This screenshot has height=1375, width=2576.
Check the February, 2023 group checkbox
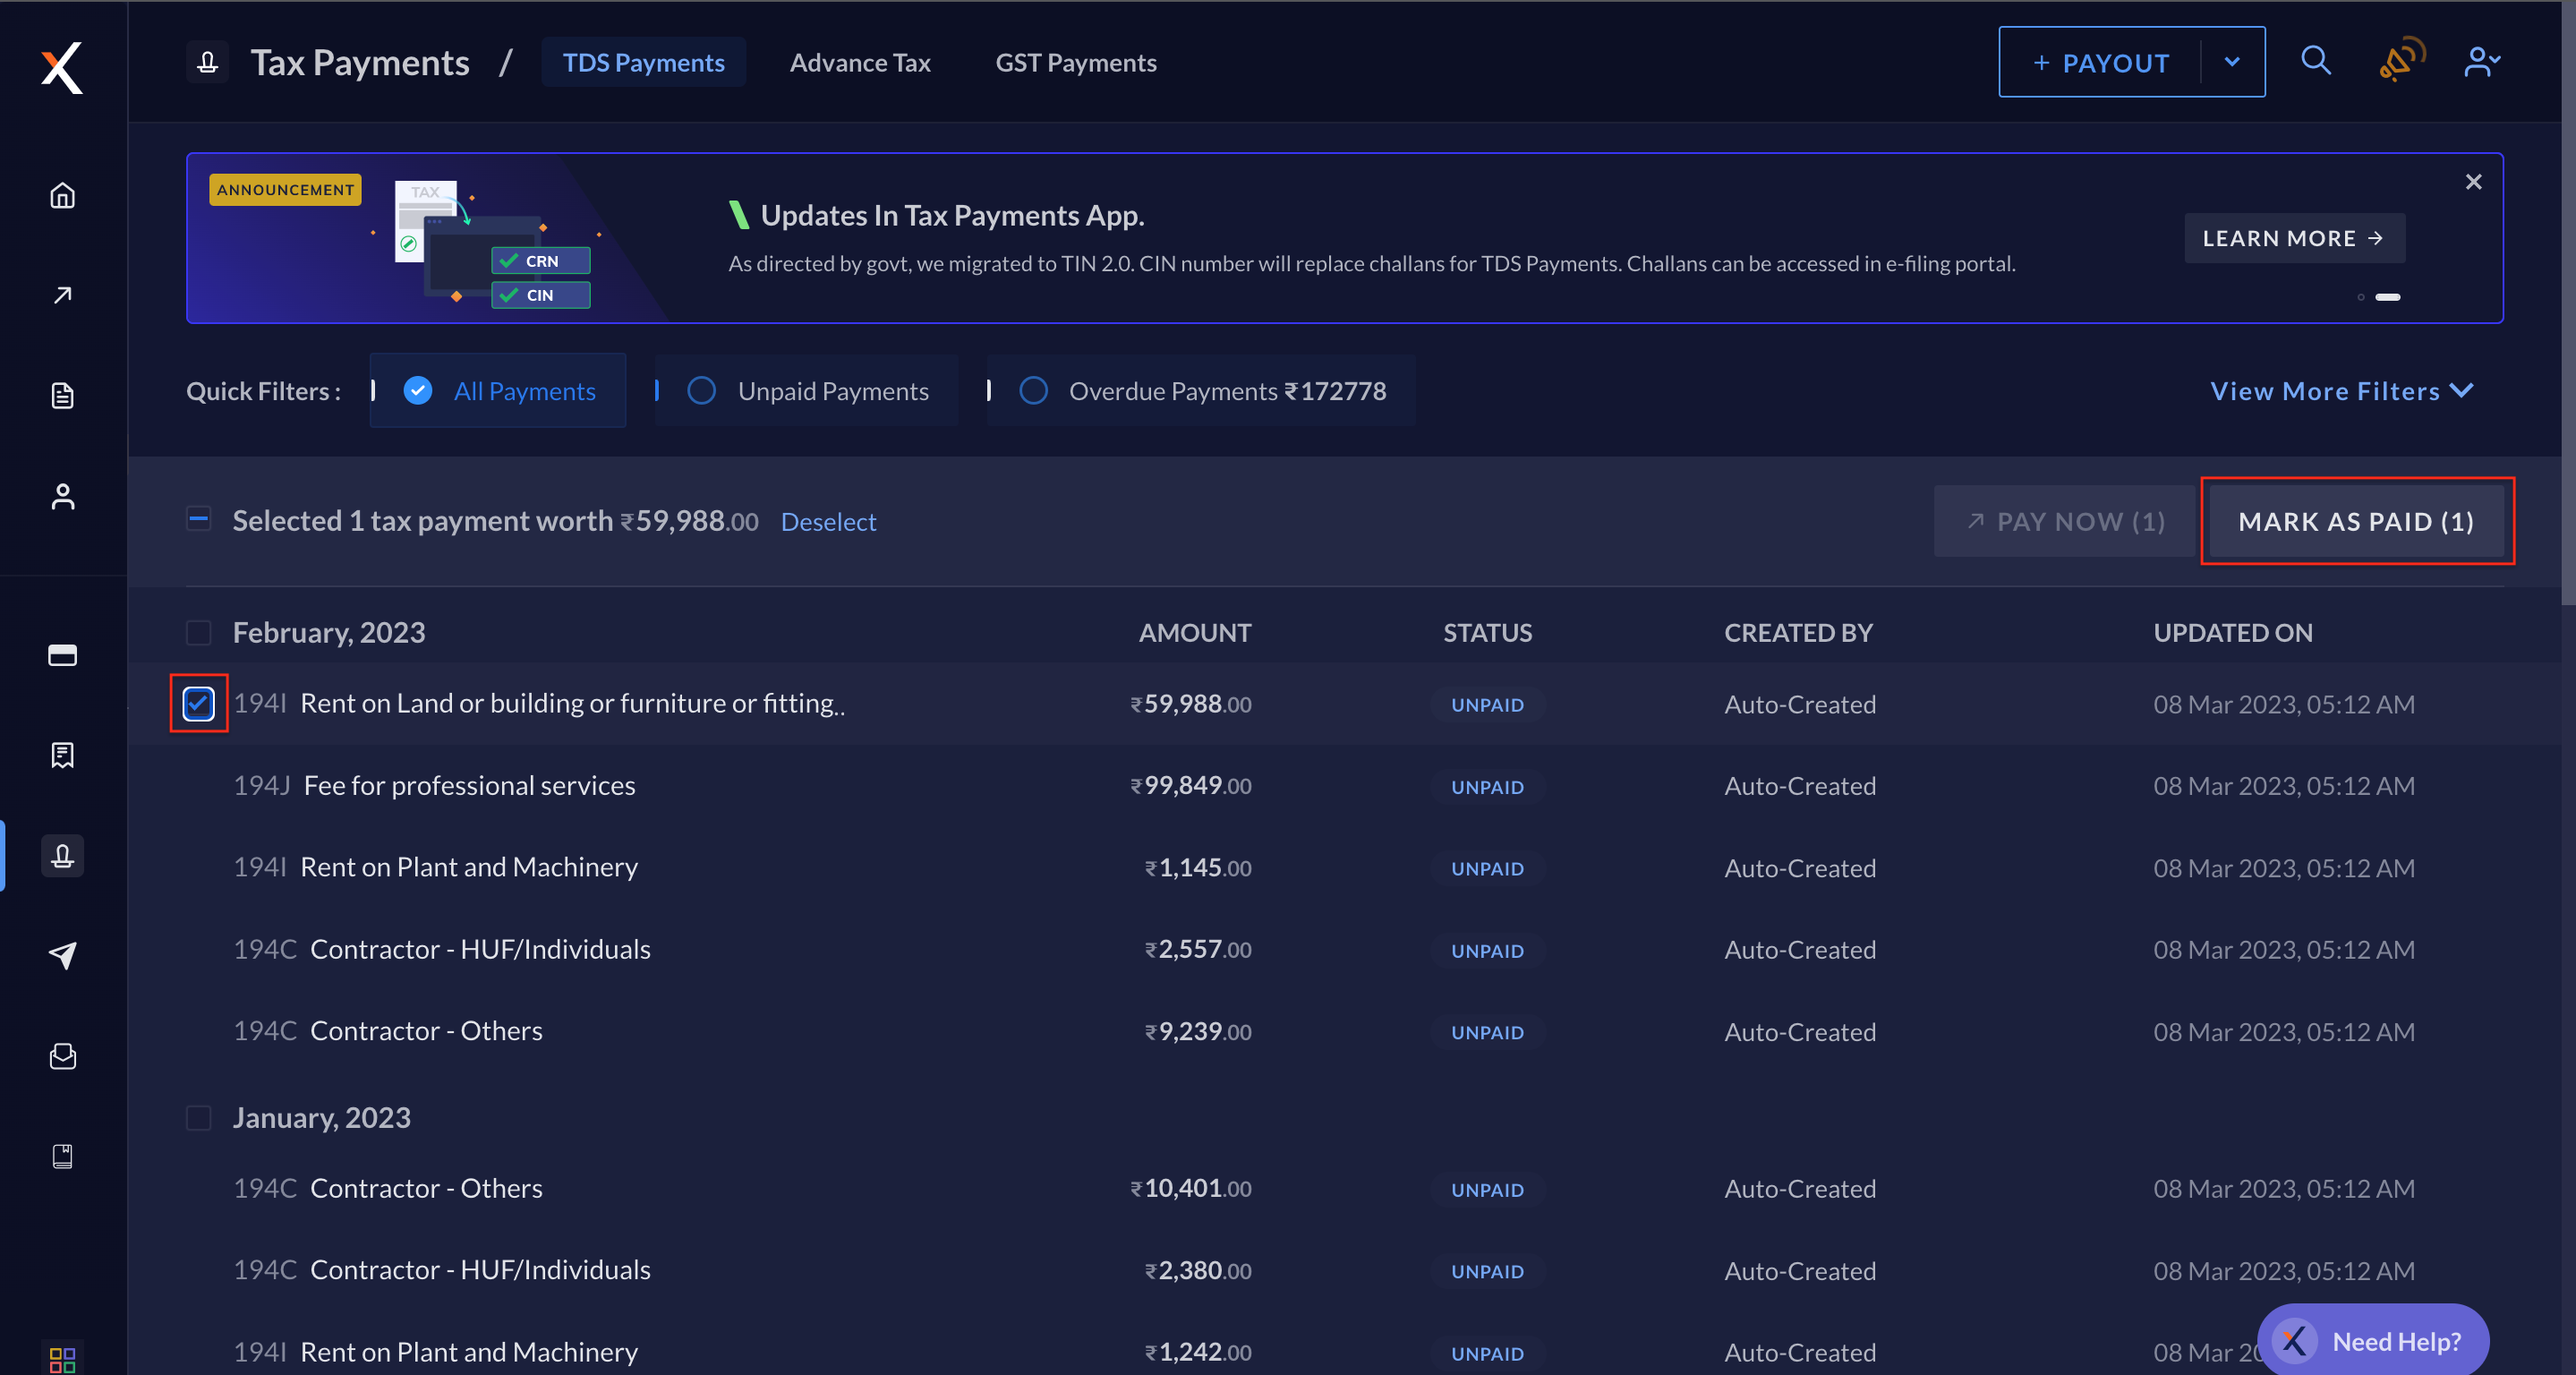[x=198, y=632]
